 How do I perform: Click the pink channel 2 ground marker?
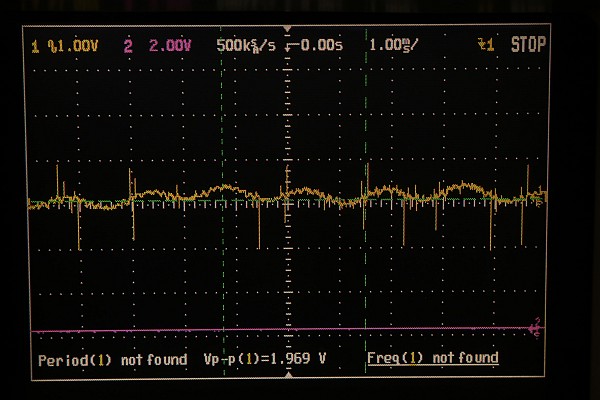coord(535,327)
